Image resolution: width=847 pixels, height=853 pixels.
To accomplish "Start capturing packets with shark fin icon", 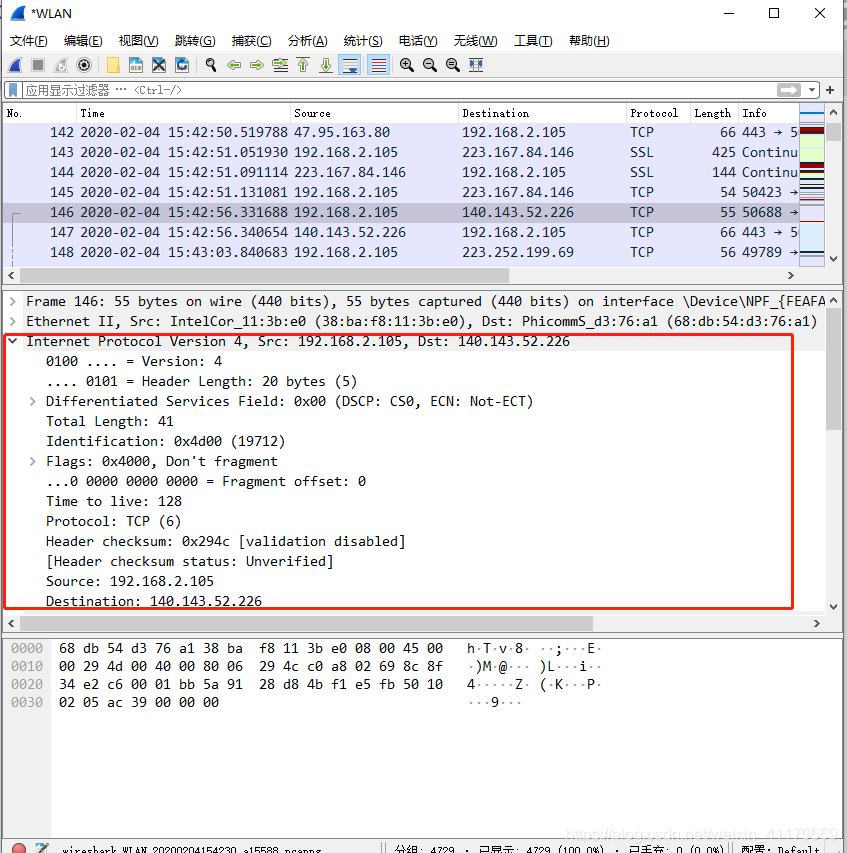I will click(x=15, y=65).
